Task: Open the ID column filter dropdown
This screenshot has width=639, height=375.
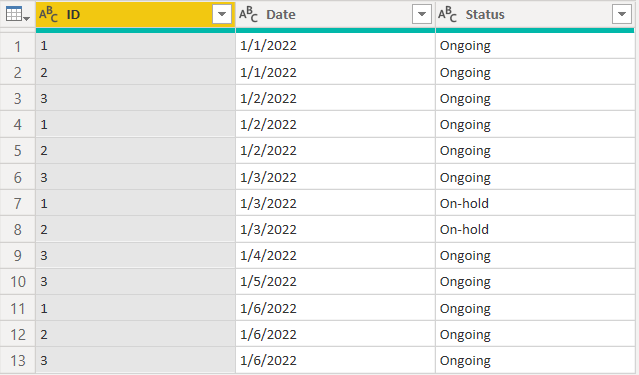Action: 222,14
